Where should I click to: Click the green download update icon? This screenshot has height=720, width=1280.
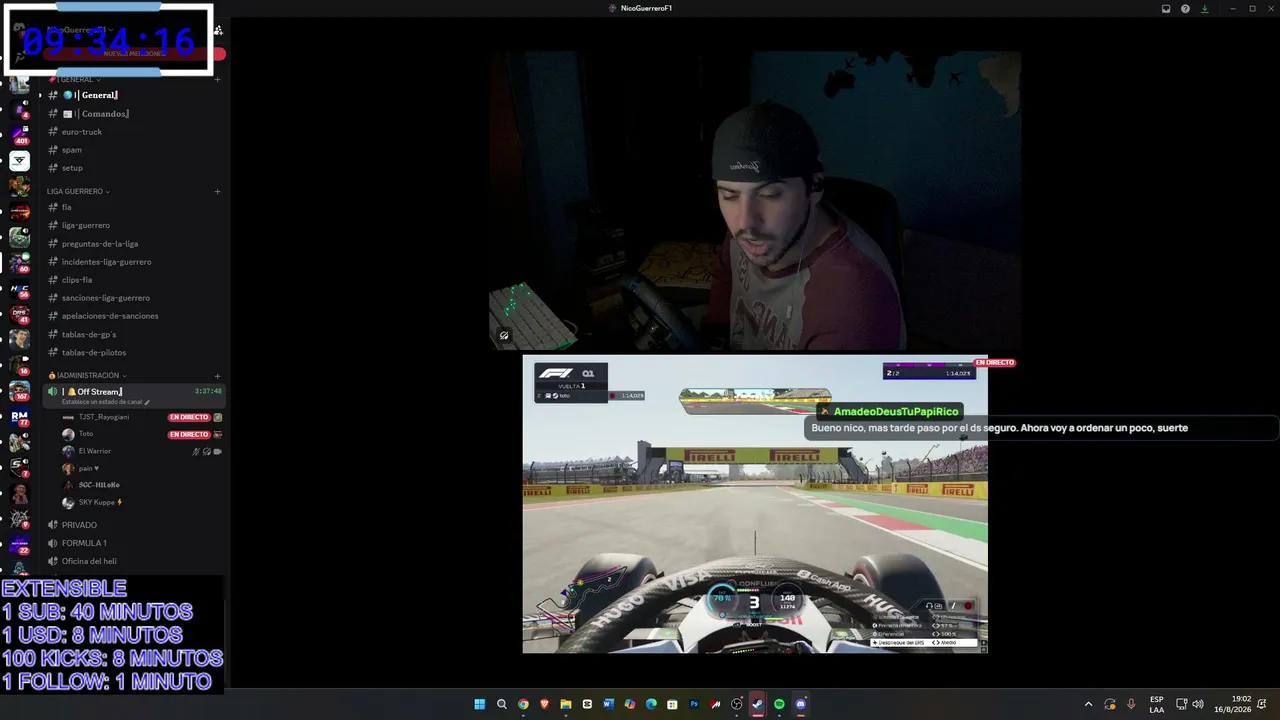tap(1204, 8)
